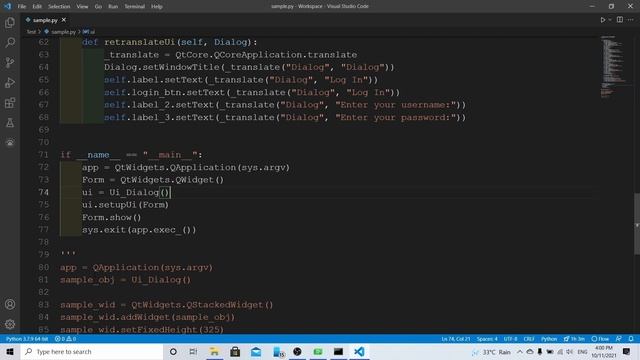Open run options dropdown arrow beside play

(610, 20)
